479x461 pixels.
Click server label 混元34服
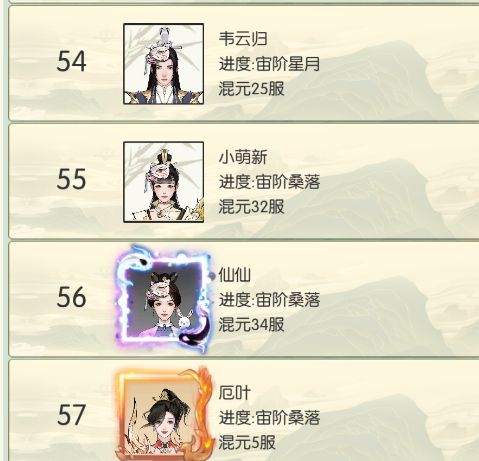click(x=252, y=325)
